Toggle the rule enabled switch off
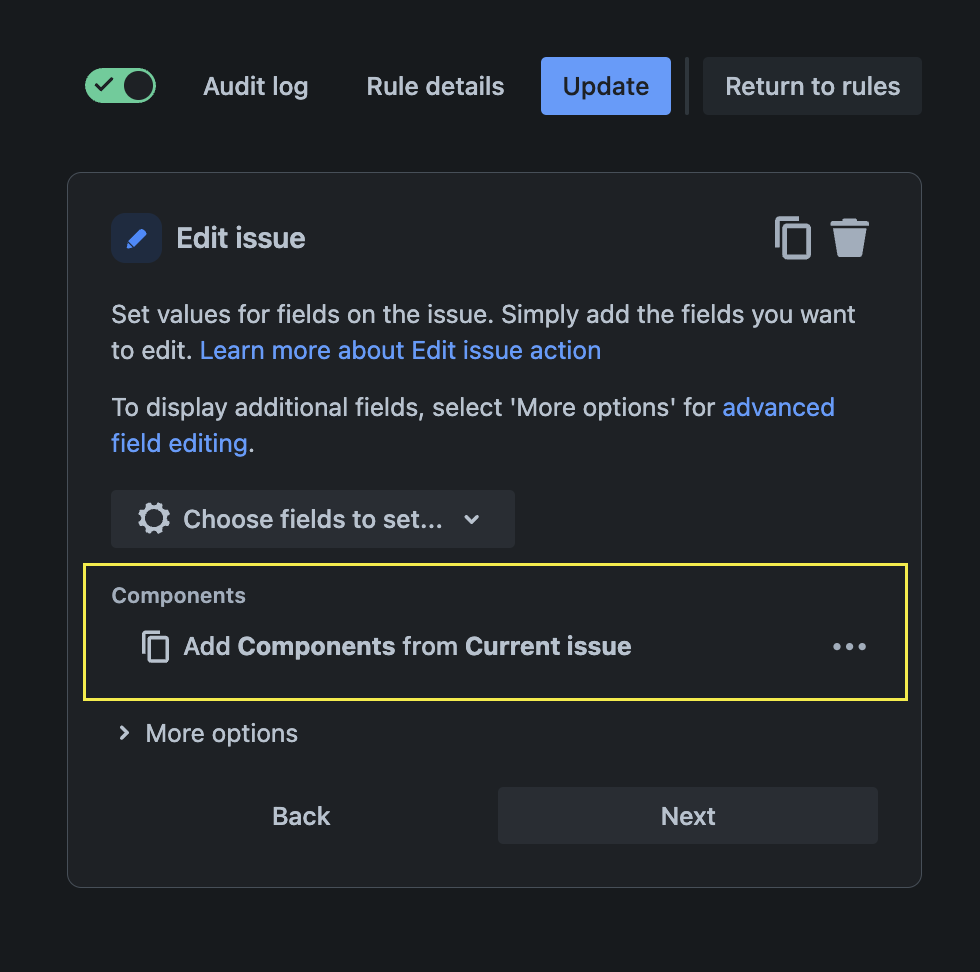Image resolution: width=980 pixels, height=972 pixels. (x=121, y=86)
